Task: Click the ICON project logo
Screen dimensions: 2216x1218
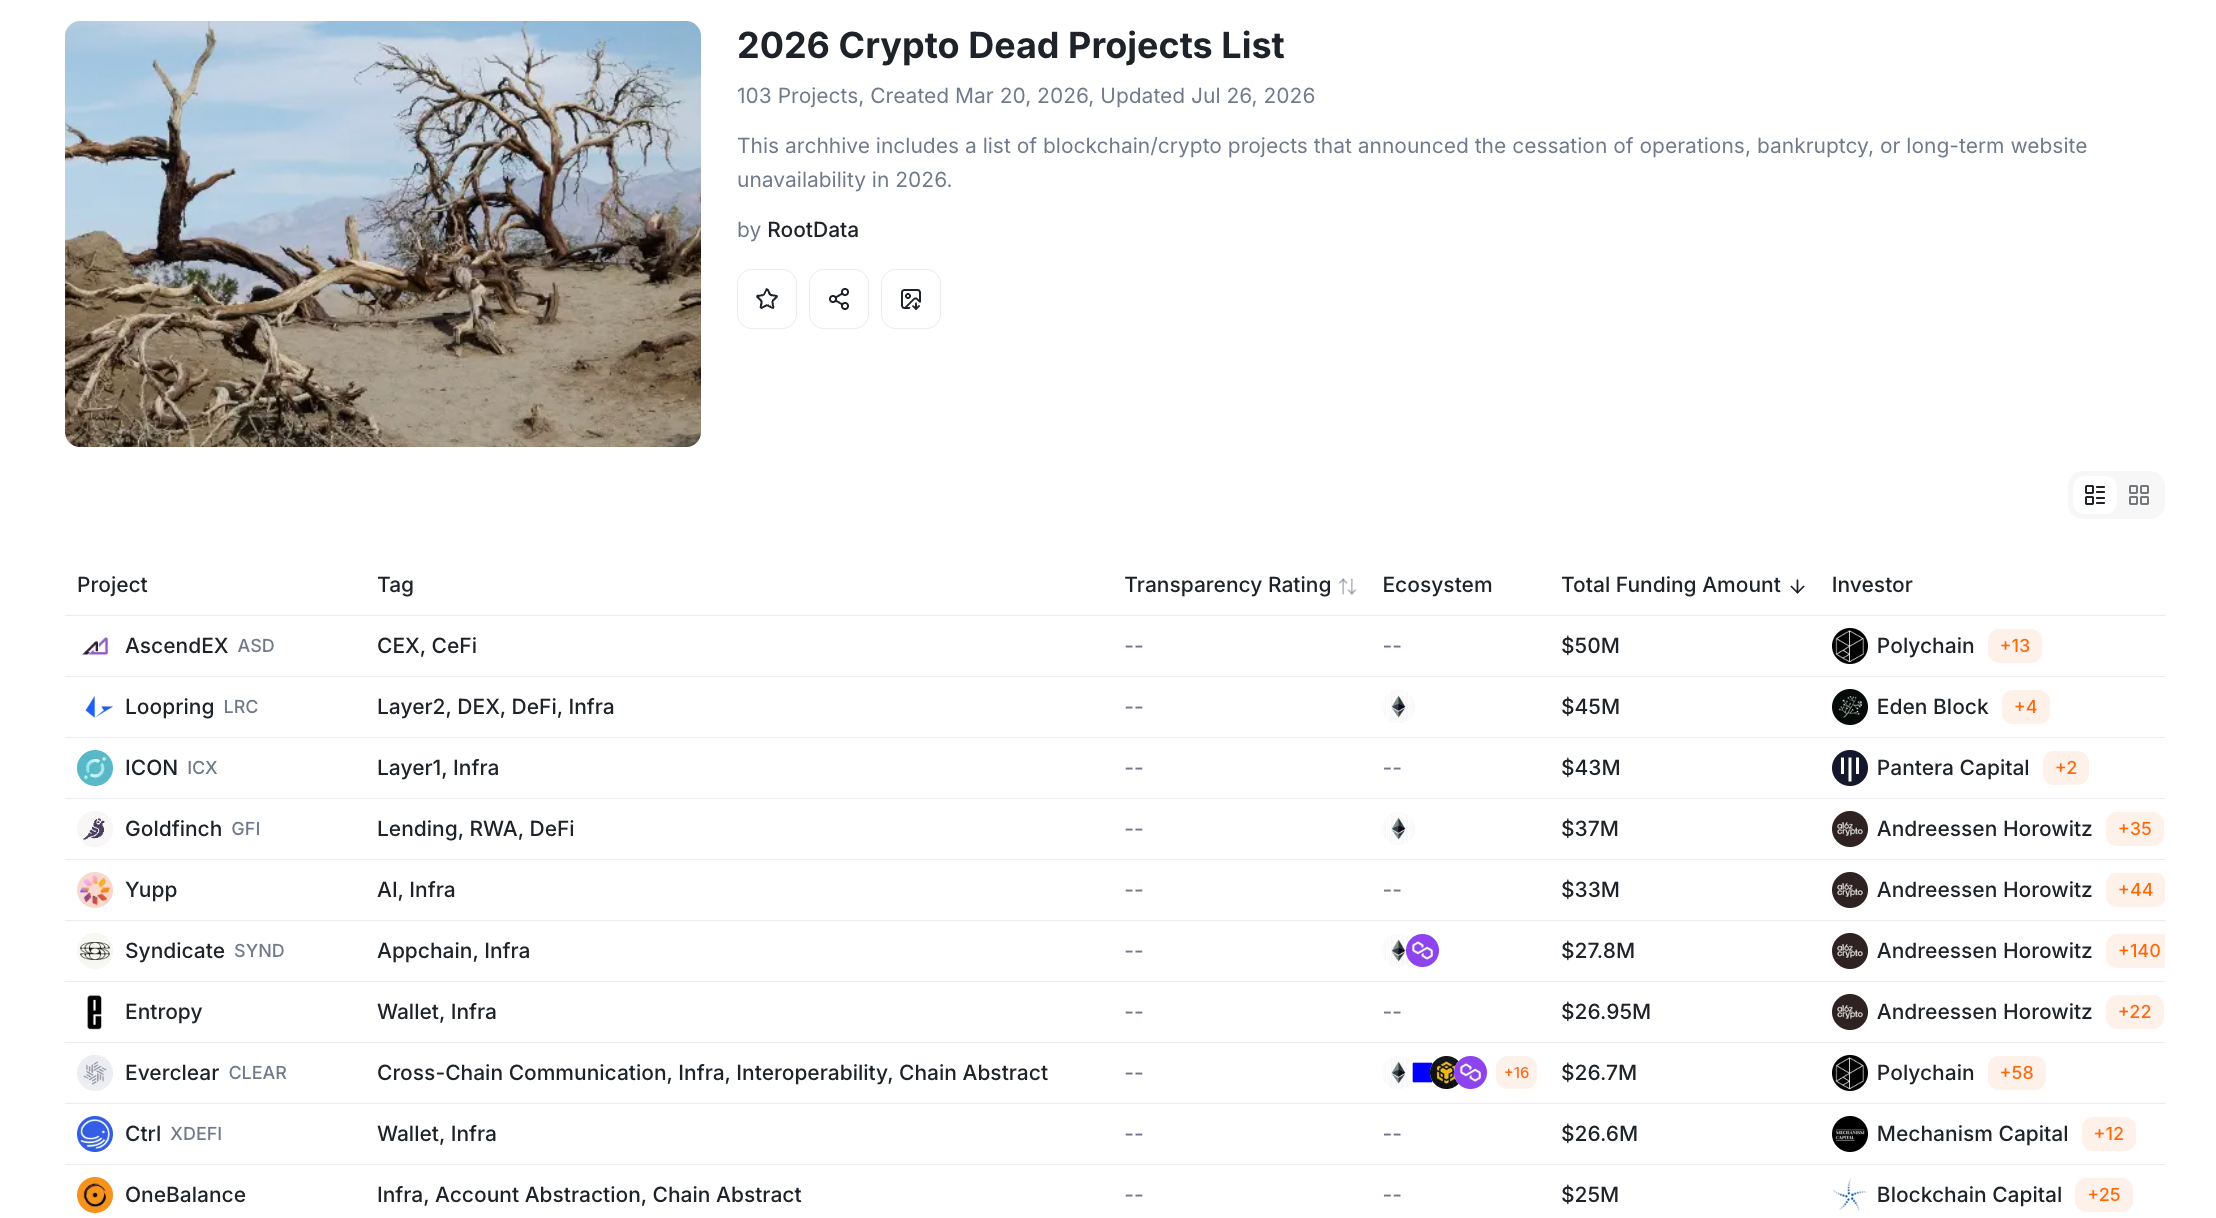Action: pyautogui.click(x=95, y=768)
